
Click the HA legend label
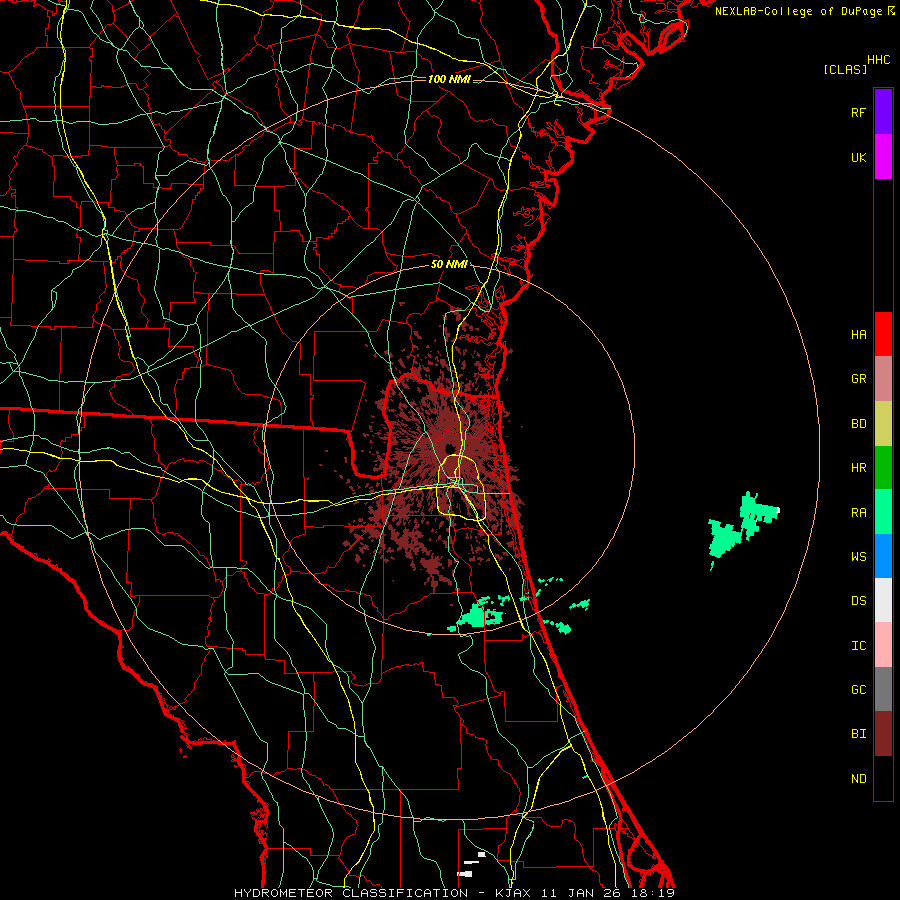tap(858, 334)
